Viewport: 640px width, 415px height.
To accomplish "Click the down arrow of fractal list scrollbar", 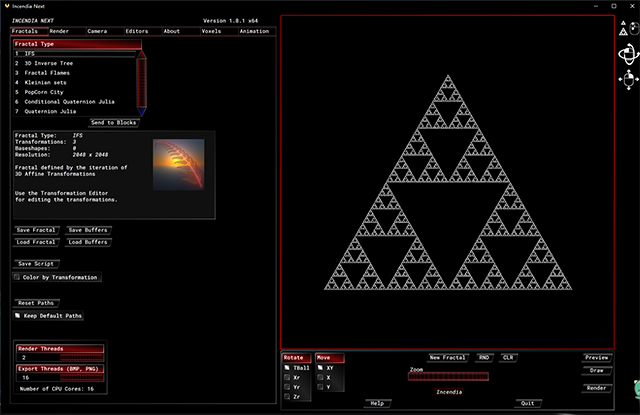I will [140, 112].
